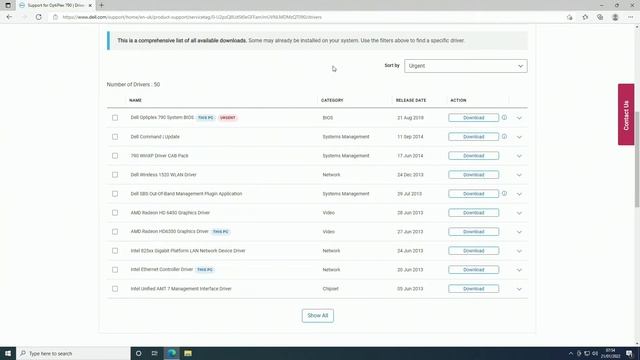Download Dell Wireless 1520 WLAN Driver
Viewport: 640px width, 360px height.
473,175
